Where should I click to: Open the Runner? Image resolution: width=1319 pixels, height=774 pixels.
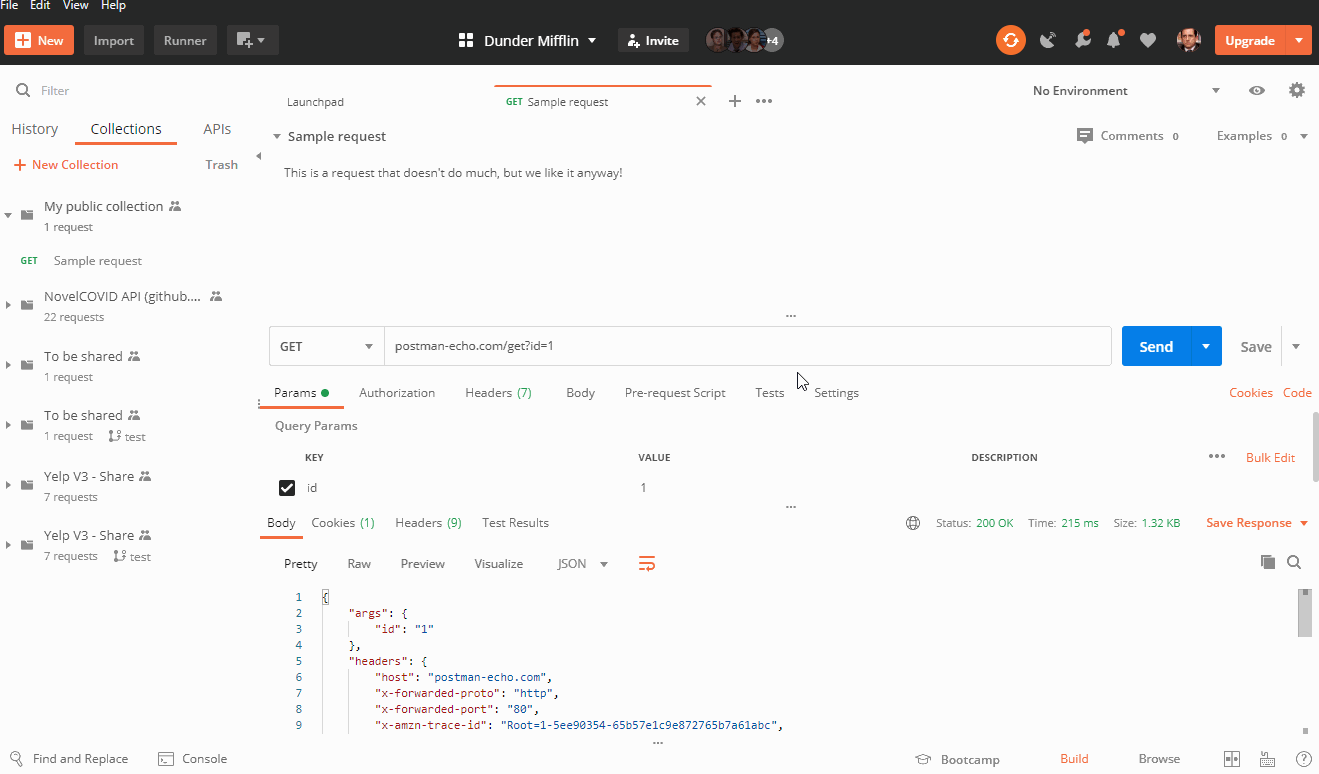185,40
